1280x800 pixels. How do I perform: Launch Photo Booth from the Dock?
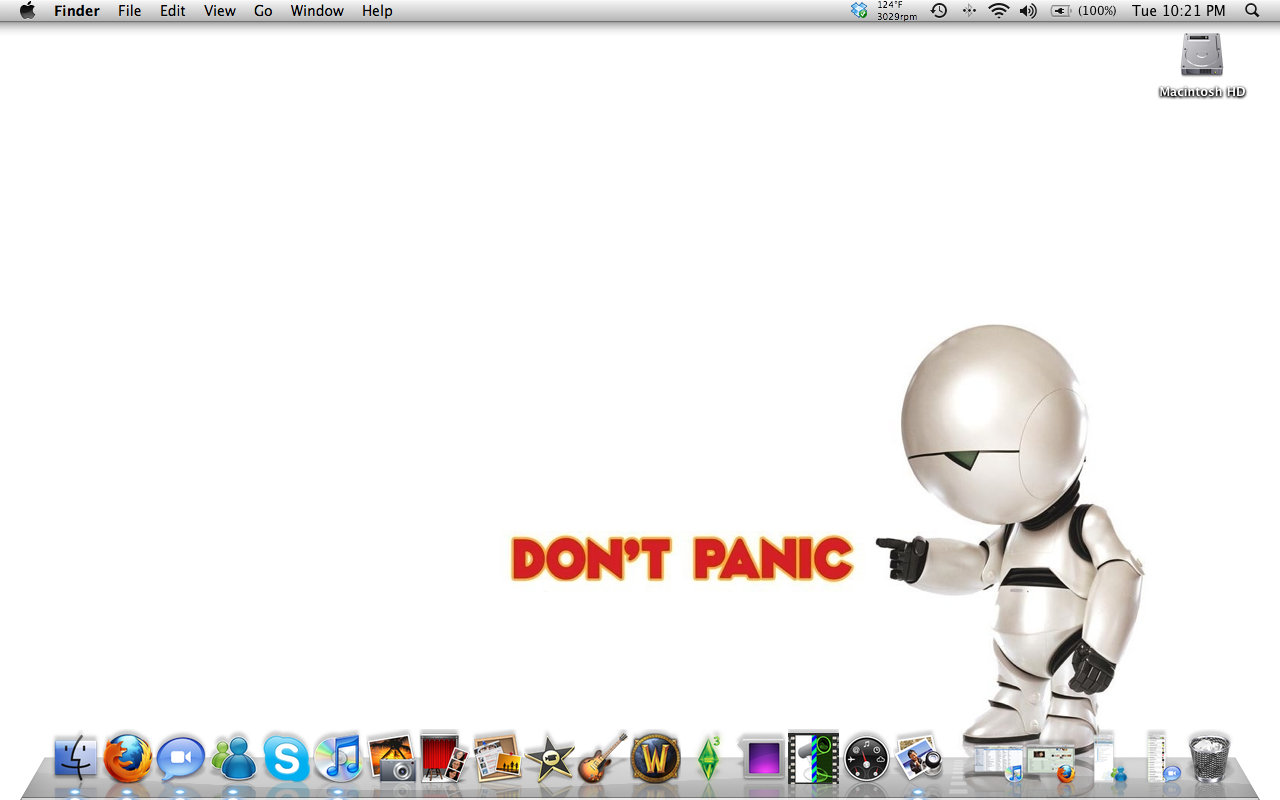(x=443, y=757)
